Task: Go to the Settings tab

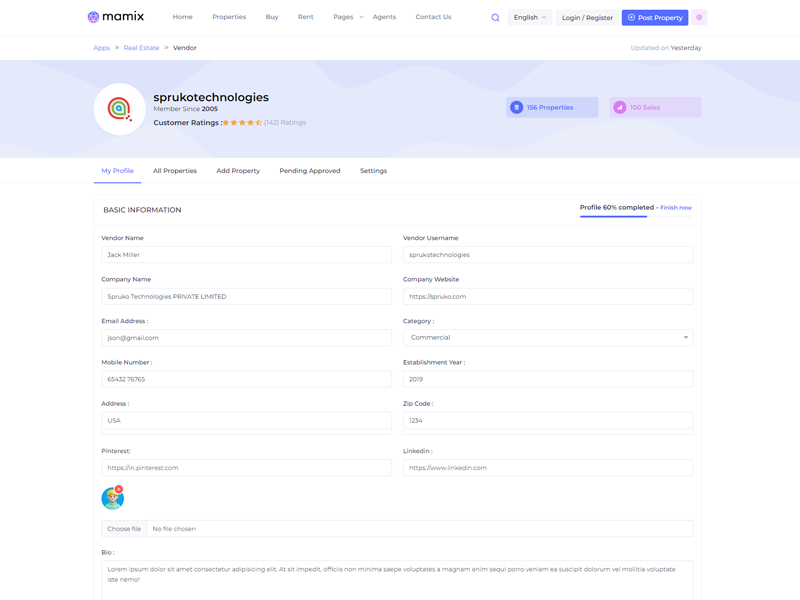Action: click(x=373, y=171)
